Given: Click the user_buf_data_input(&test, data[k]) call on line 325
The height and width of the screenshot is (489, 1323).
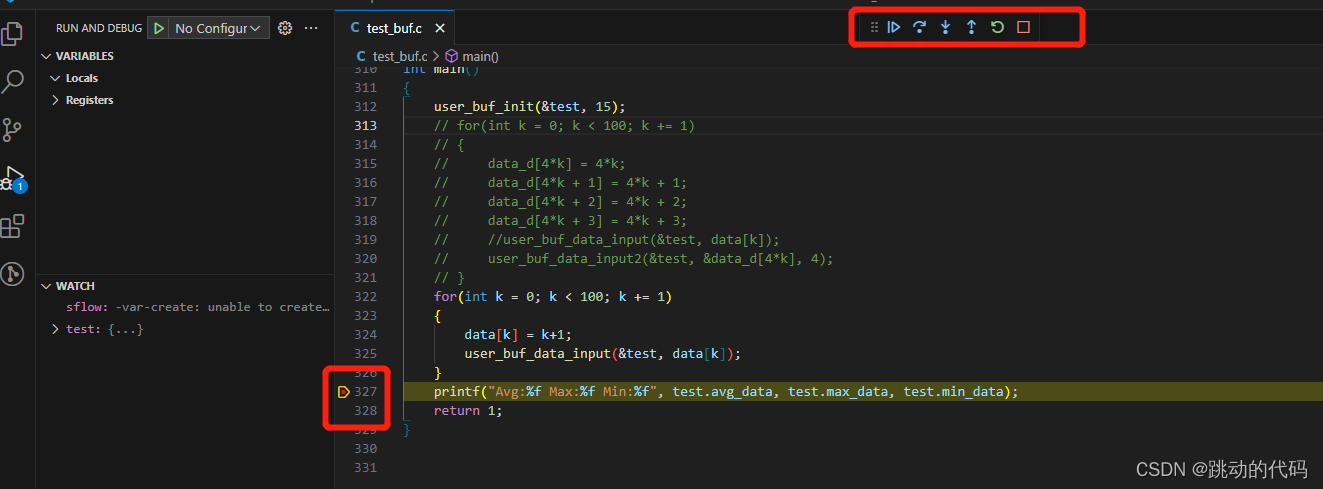Looking at the screenshot, I should 602,354.
